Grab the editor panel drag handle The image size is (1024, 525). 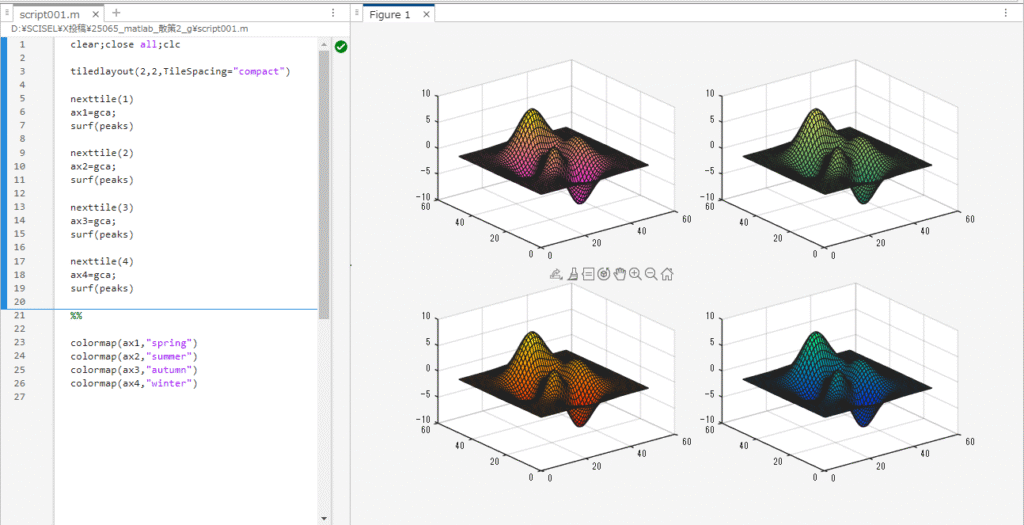(x=7, y=13)
